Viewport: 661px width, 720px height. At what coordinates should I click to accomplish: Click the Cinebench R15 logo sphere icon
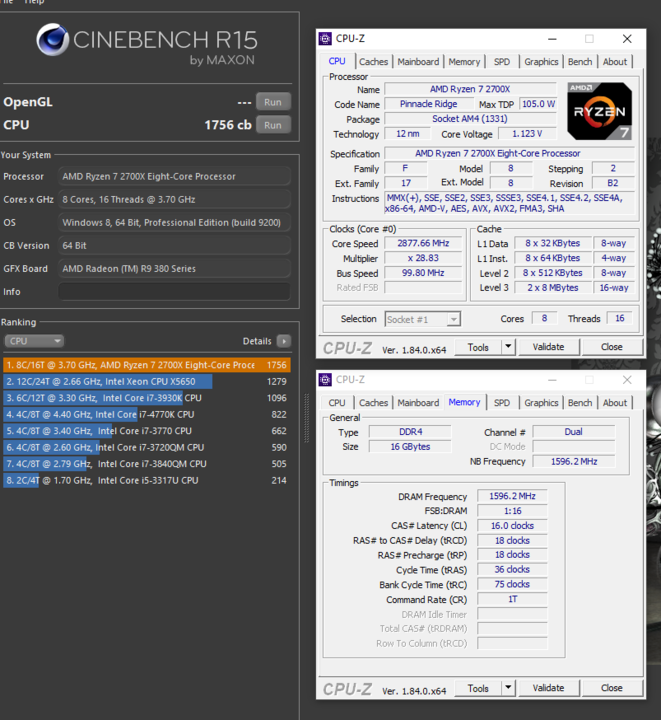pyautogui.click(x=53, y=39)
